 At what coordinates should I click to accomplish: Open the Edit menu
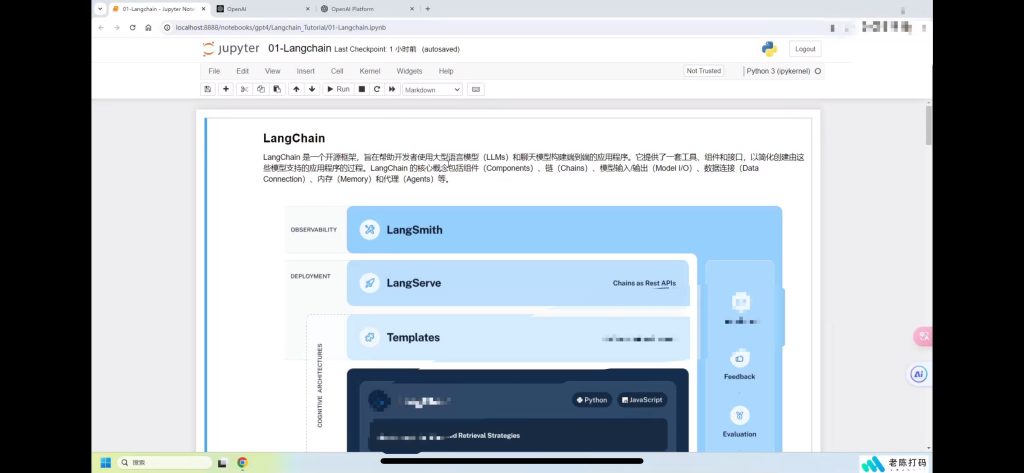(x=242, y=71)
